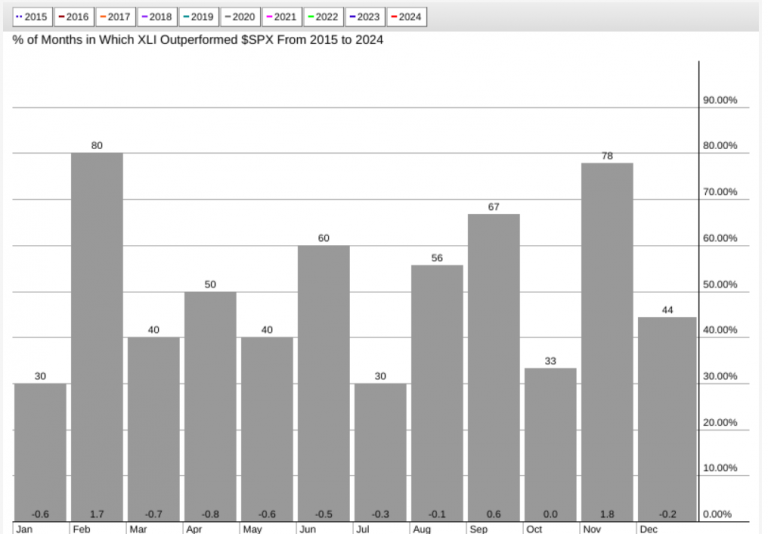This screenshot has width=768, height=534.
Task: Click the 0.6 average value in Sep bar
Action: 494,514
